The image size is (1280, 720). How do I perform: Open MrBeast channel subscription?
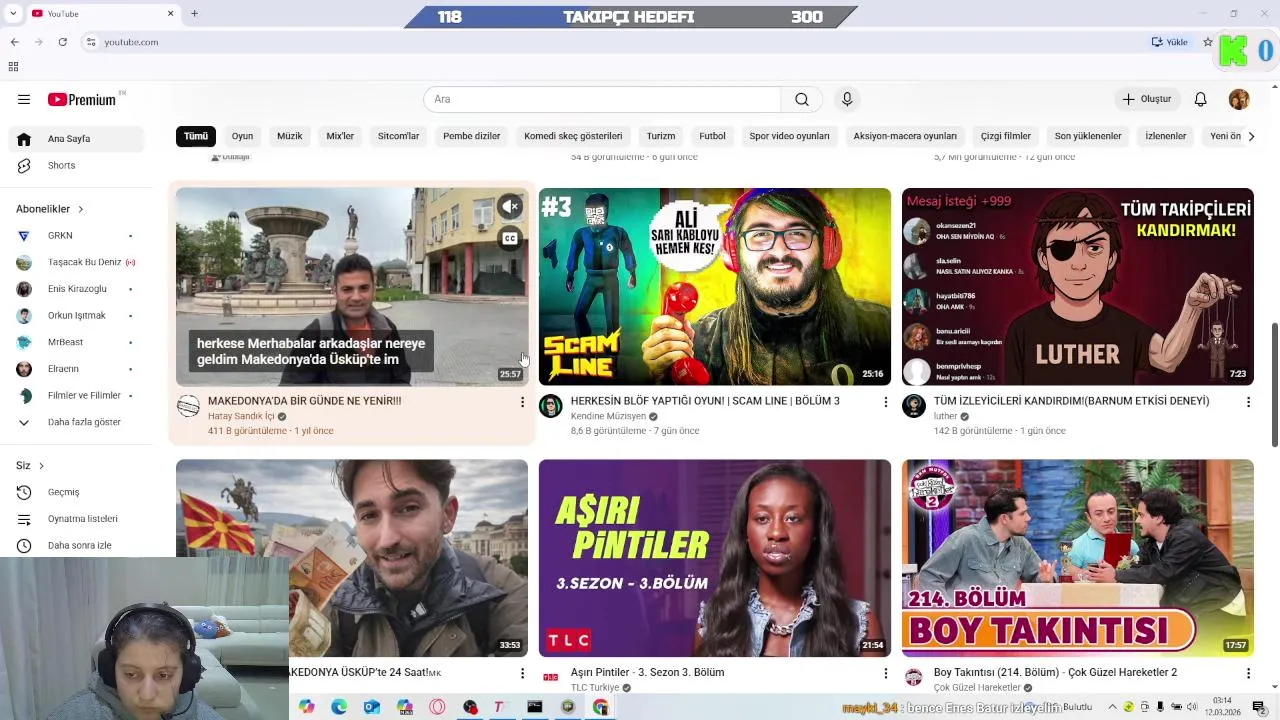pyautogui.click(x=76, y=342)
